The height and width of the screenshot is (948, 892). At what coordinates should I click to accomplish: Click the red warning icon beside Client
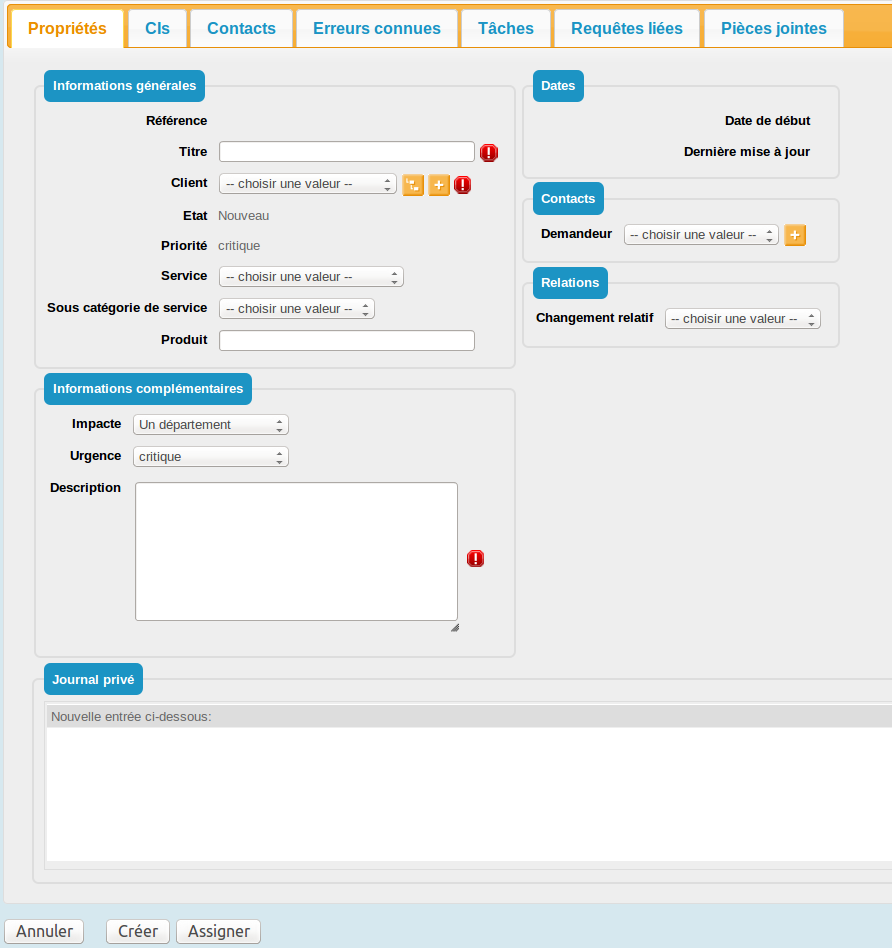point(463,185)
